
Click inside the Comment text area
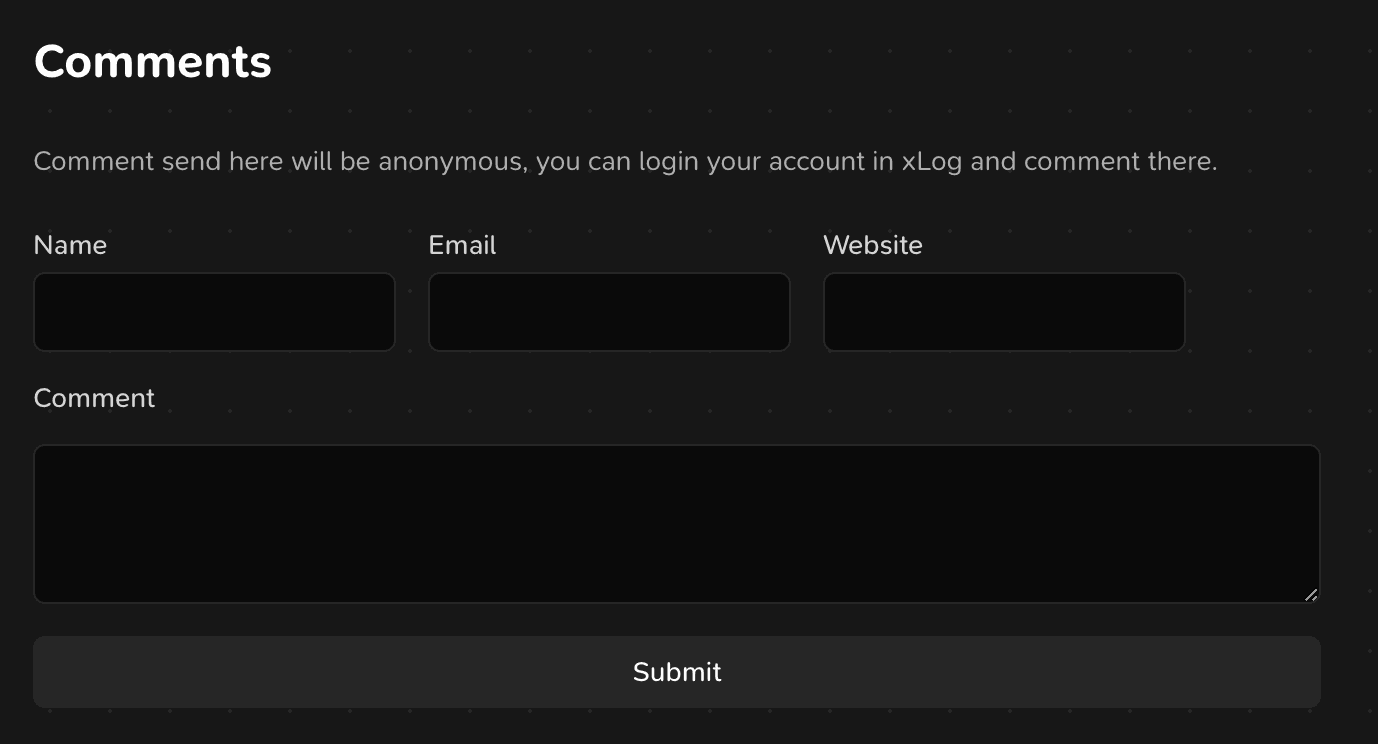click(x=676, y=524)
